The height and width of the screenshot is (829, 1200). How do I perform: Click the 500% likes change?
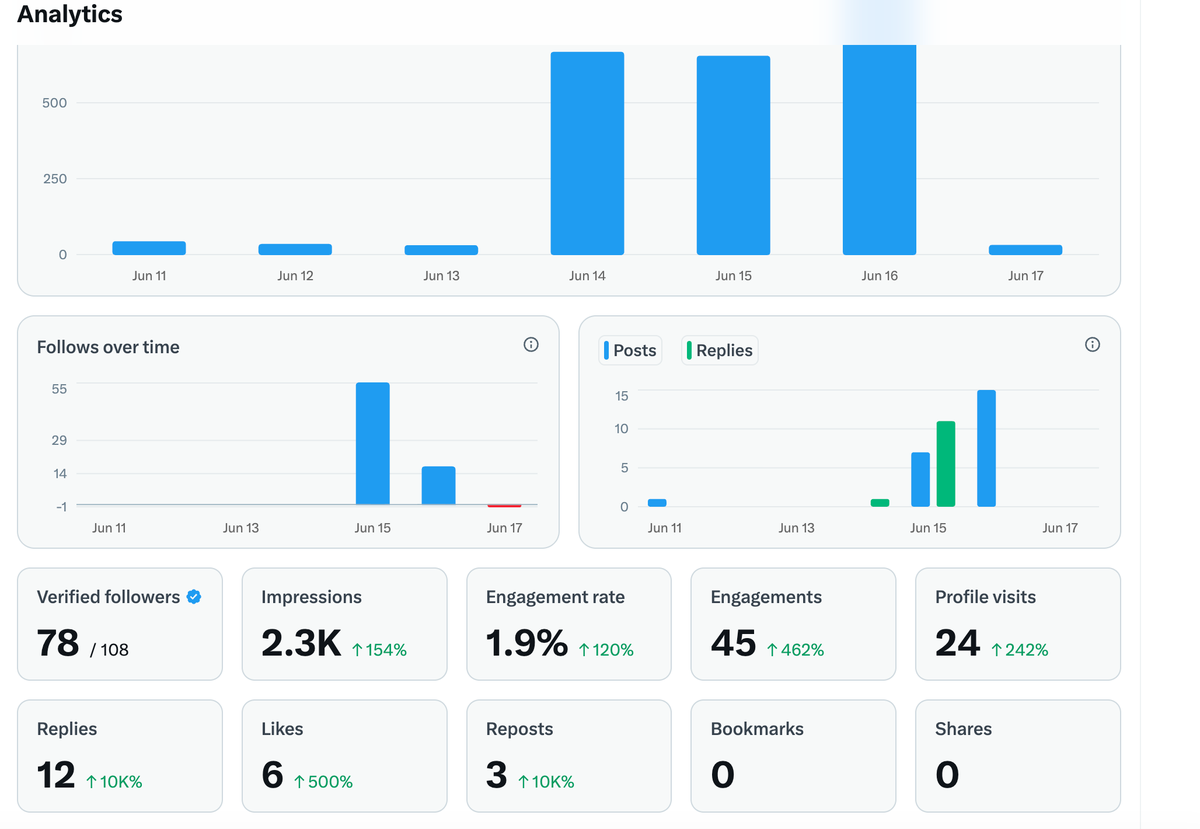click(323, 782)
